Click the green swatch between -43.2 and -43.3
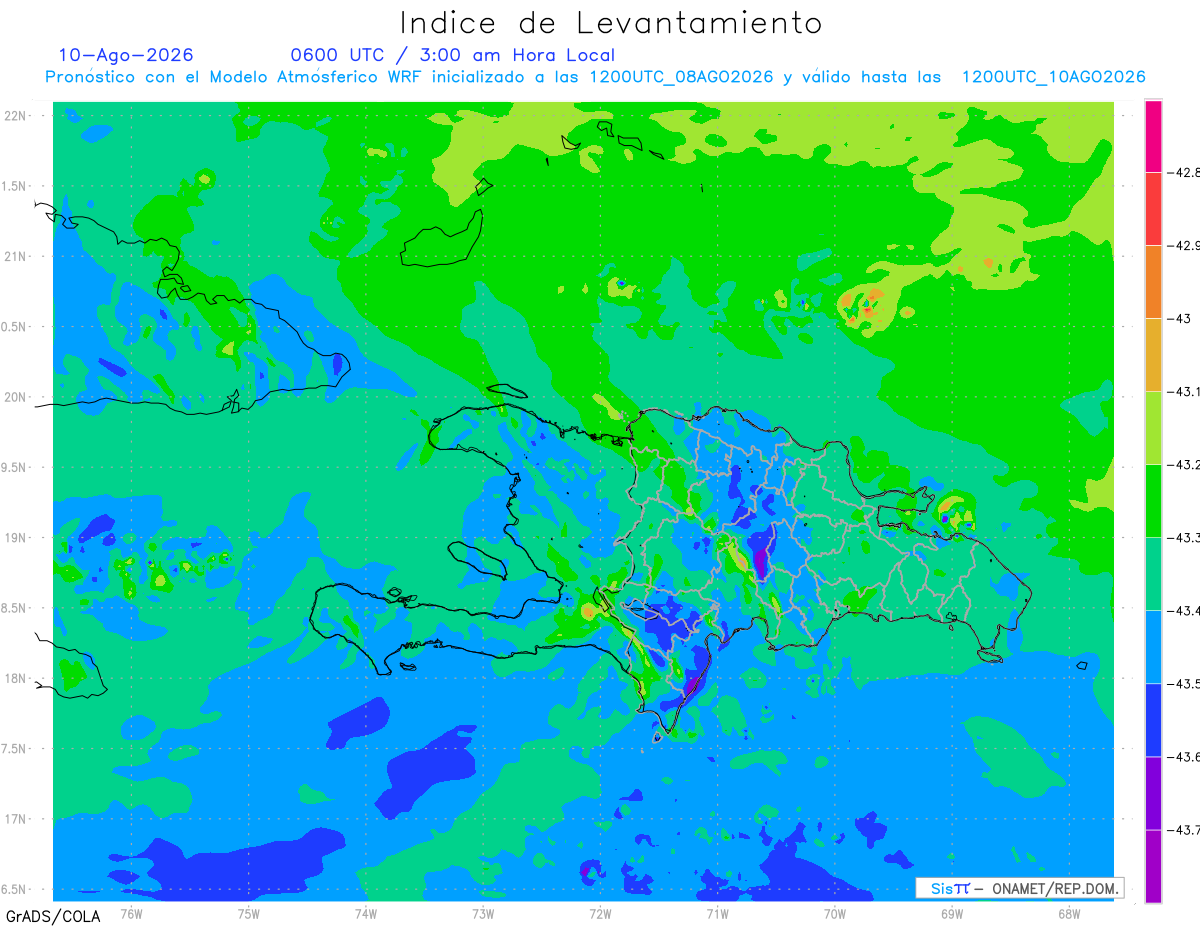 pyautogui.click(x=1153, y=501)
